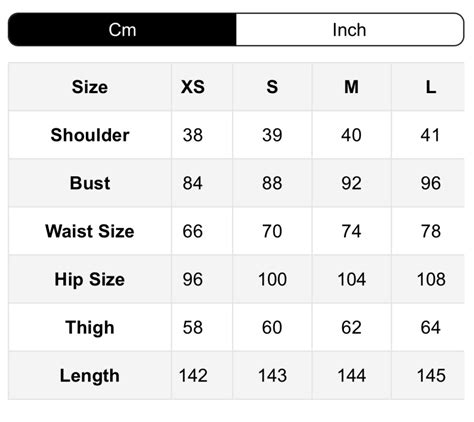This screenshot has width=474, height=422.
Task: Switch units to Inch
Action: point(350,30)
